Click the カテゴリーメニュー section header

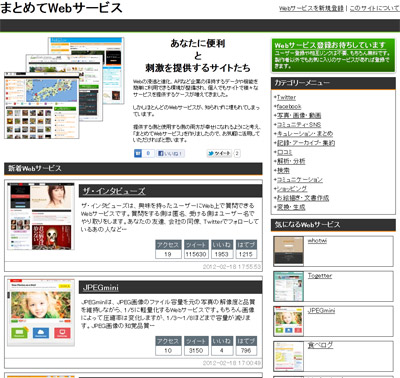click(333, 83)
